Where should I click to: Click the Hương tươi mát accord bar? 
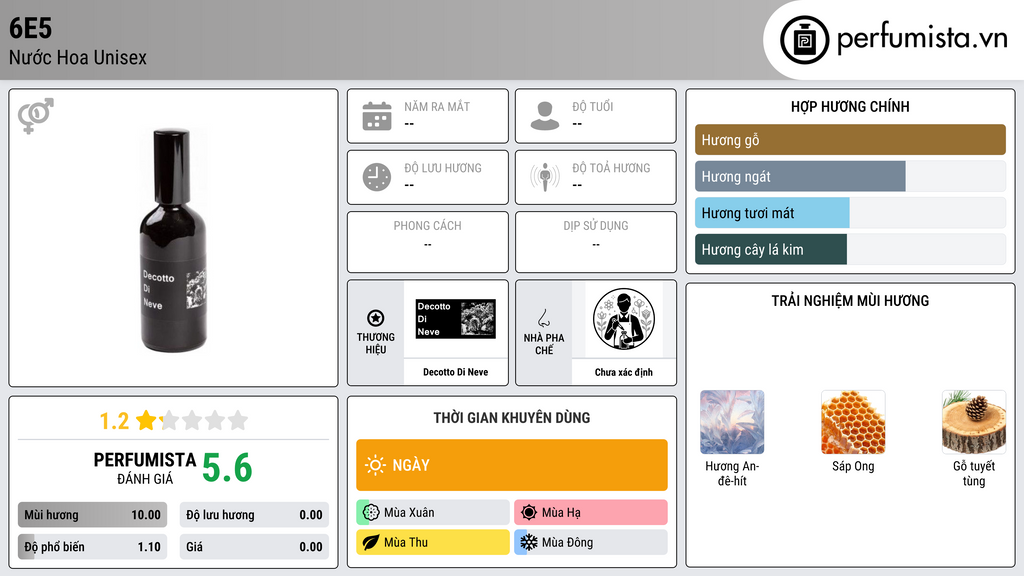[x=850, y=213]
